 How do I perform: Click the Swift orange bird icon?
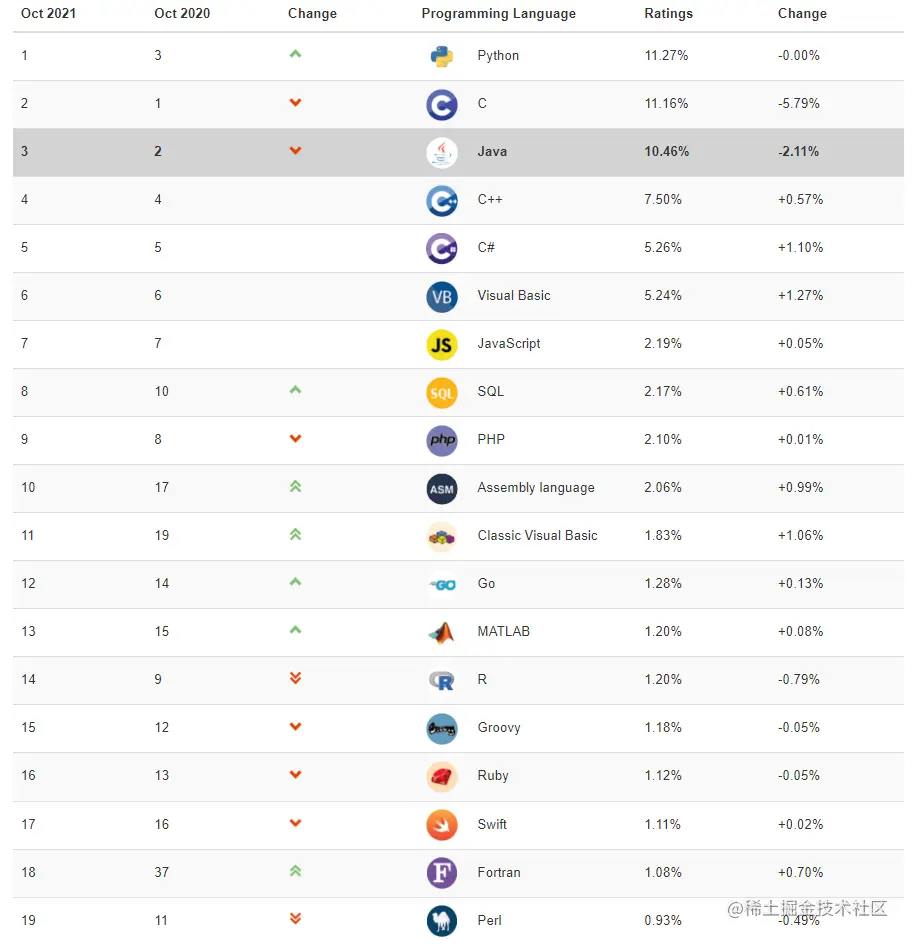pyautogui.click(x=442, y=825)
